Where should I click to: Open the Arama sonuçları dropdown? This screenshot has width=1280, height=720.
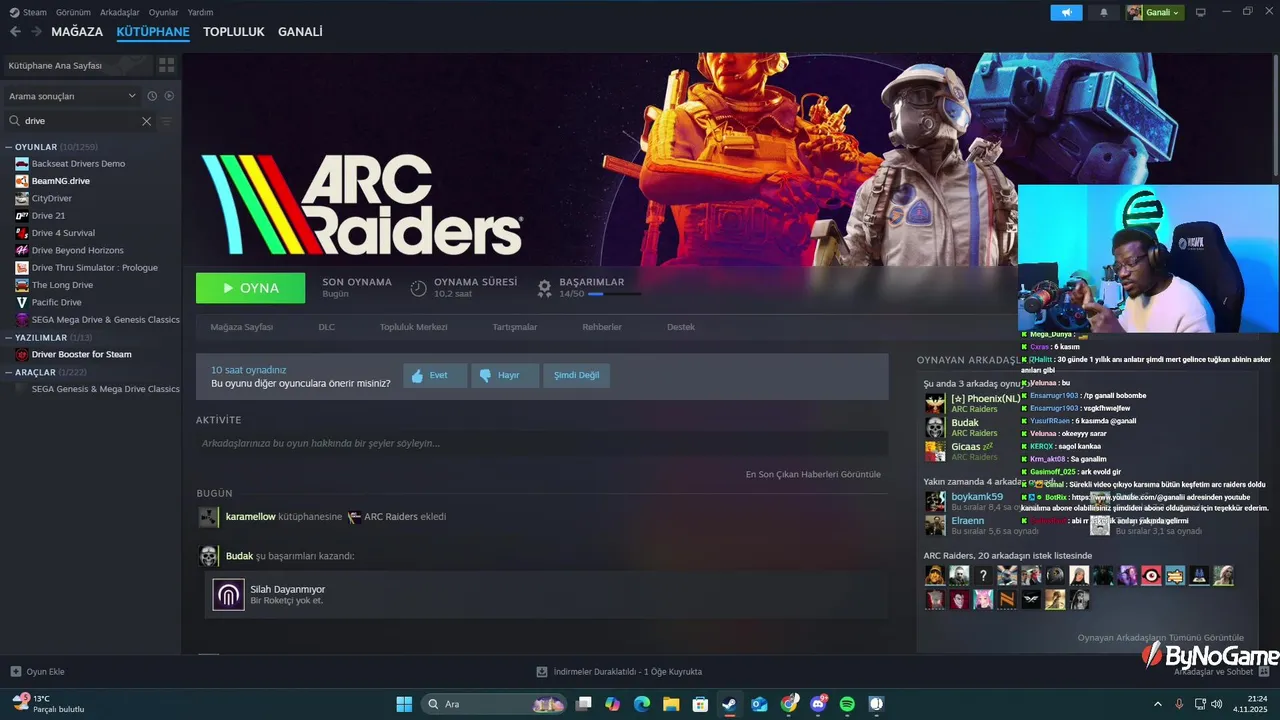[x=72, y=96]
